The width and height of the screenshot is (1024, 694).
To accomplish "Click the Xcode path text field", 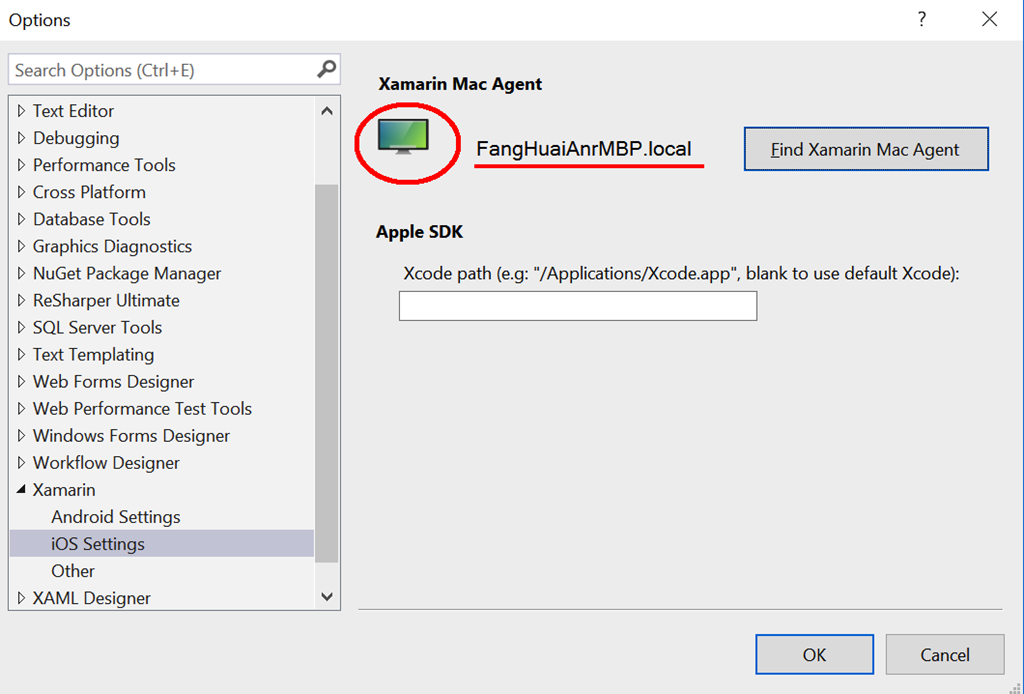I will click(x=578, y=306).
